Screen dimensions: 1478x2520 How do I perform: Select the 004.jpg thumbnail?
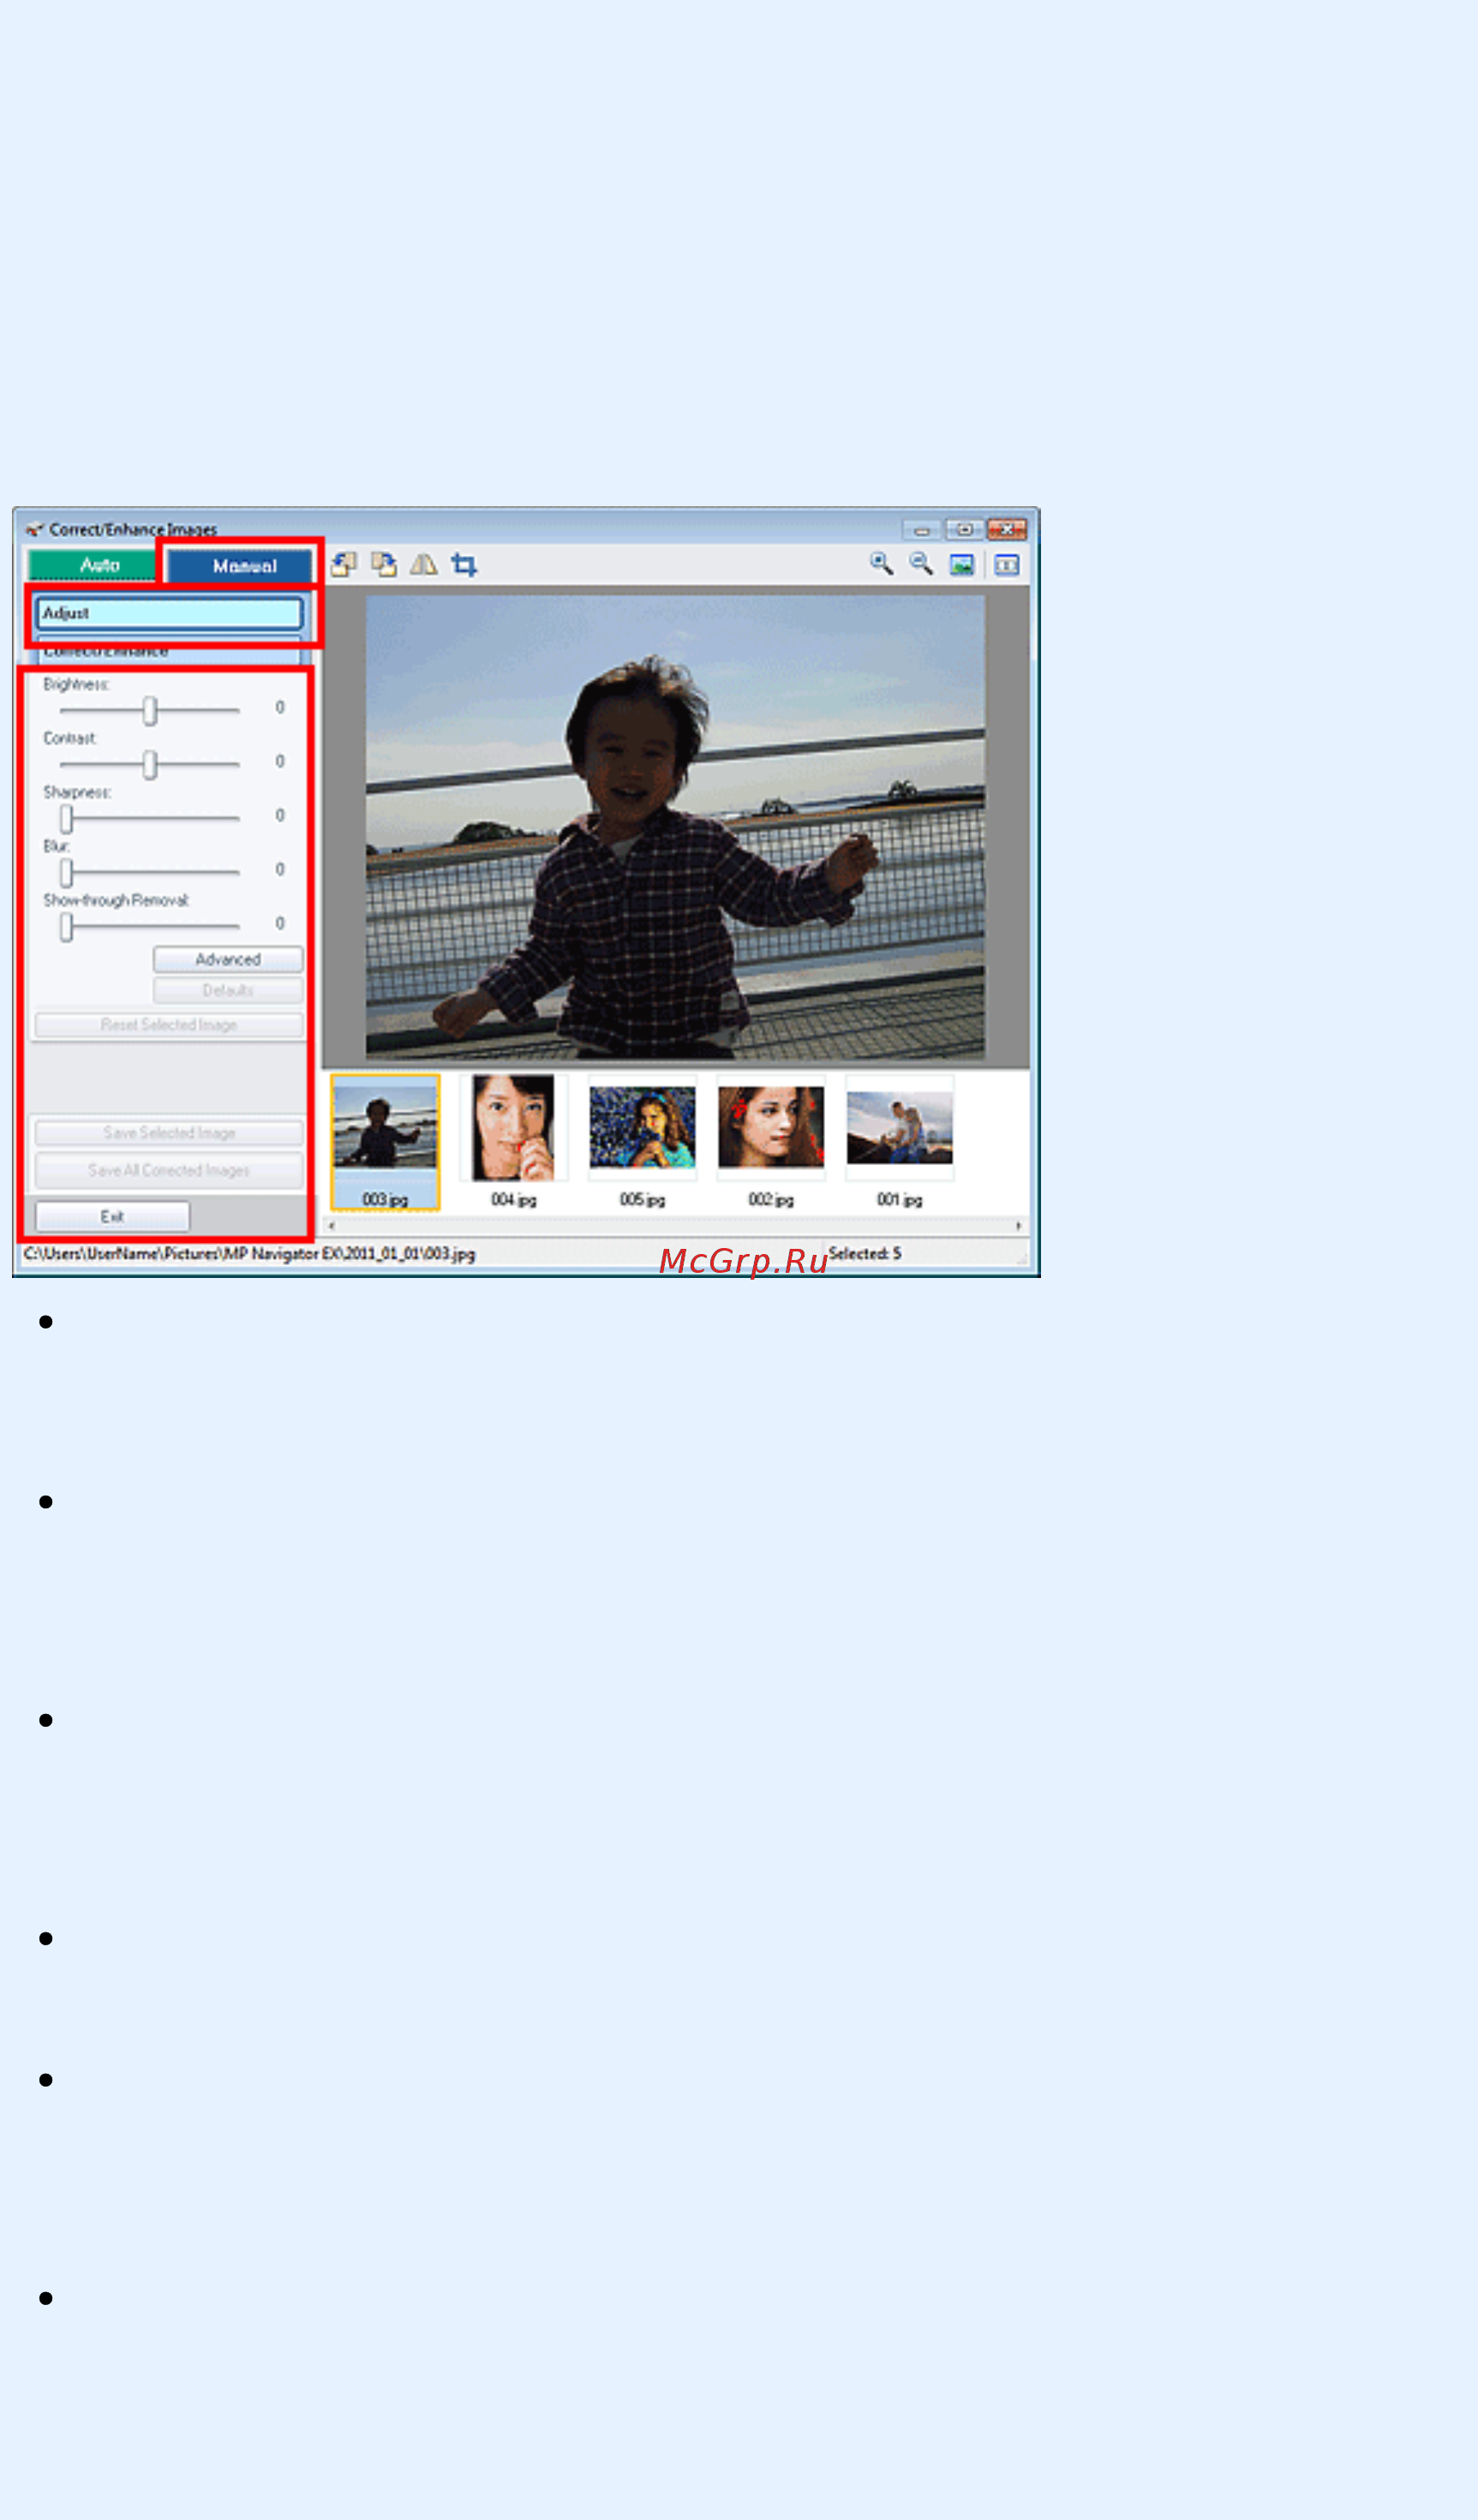(513, 1141)
